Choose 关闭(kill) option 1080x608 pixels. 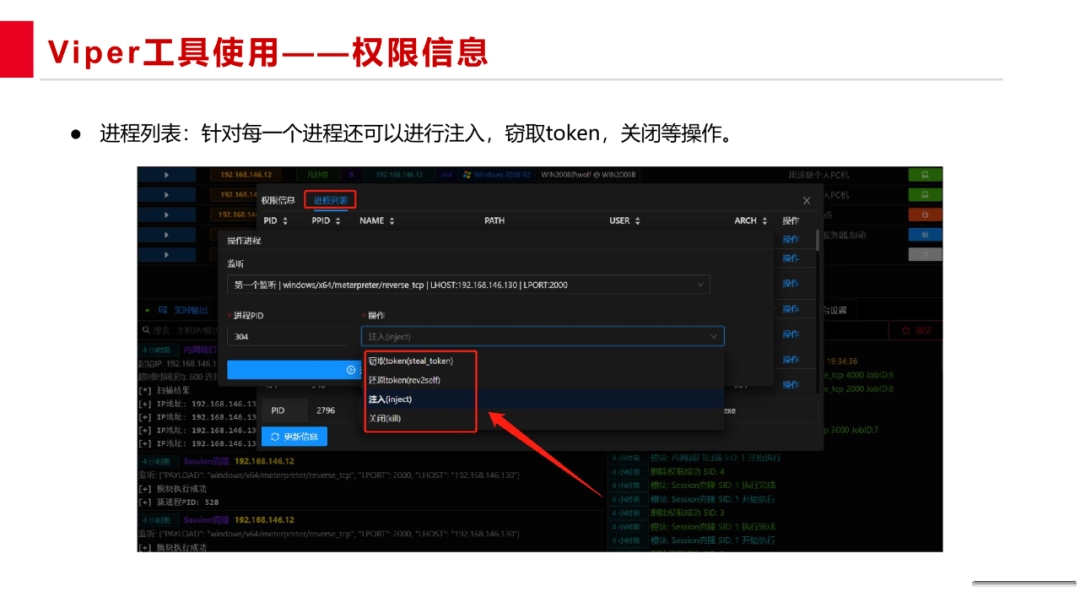click(384, 419)
